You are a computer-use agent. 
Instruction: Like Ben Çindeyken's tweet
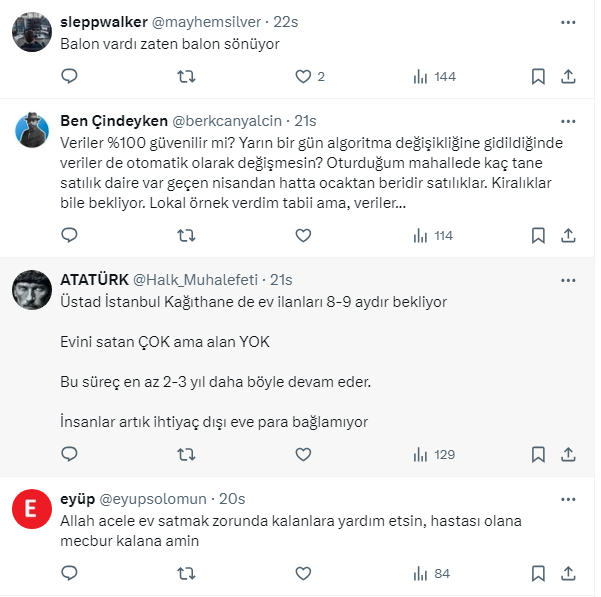304,235
